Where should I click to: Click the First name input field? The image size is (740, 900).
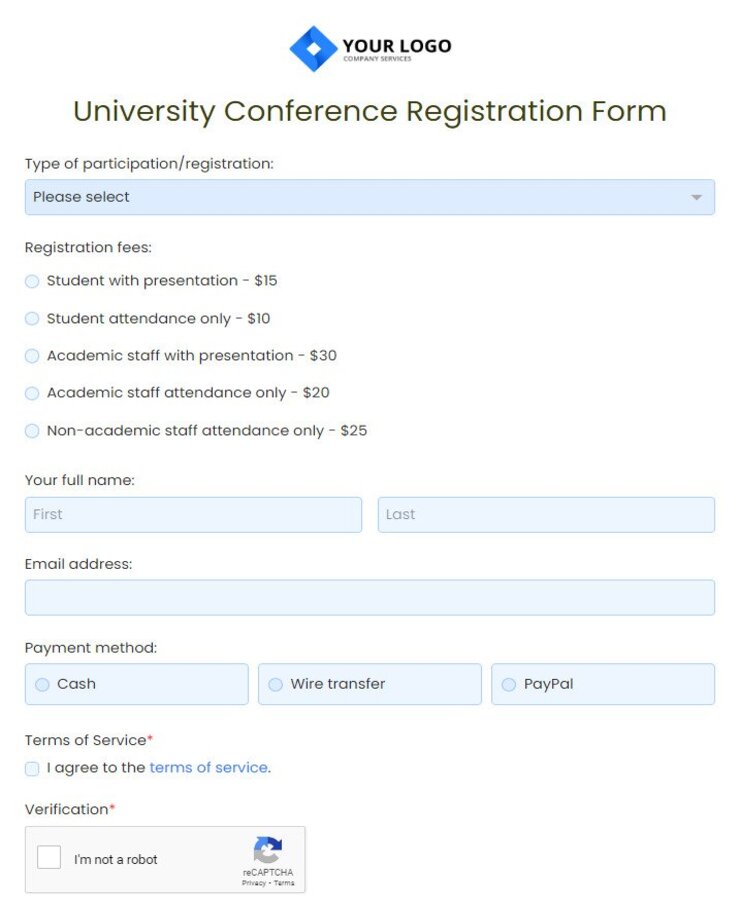pyautogui.click(x=193, y=514)
